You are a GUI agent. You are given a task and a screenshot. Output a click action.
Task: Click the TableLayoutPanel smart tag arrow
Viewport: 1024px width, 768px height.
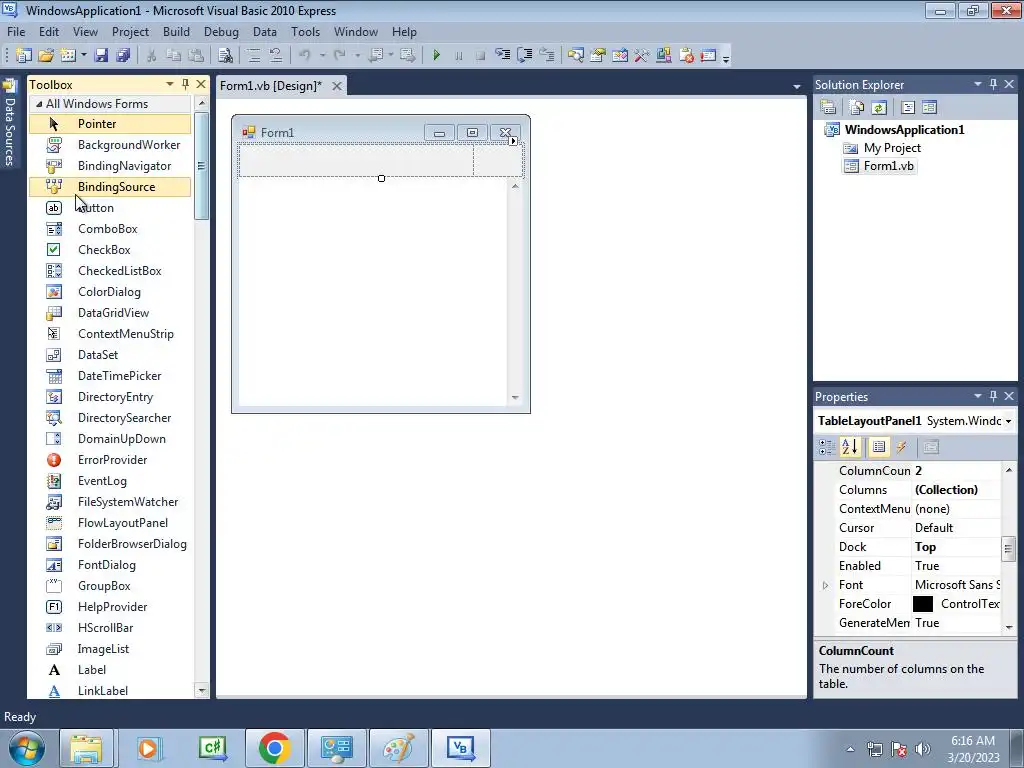click(x=513, y=140)
